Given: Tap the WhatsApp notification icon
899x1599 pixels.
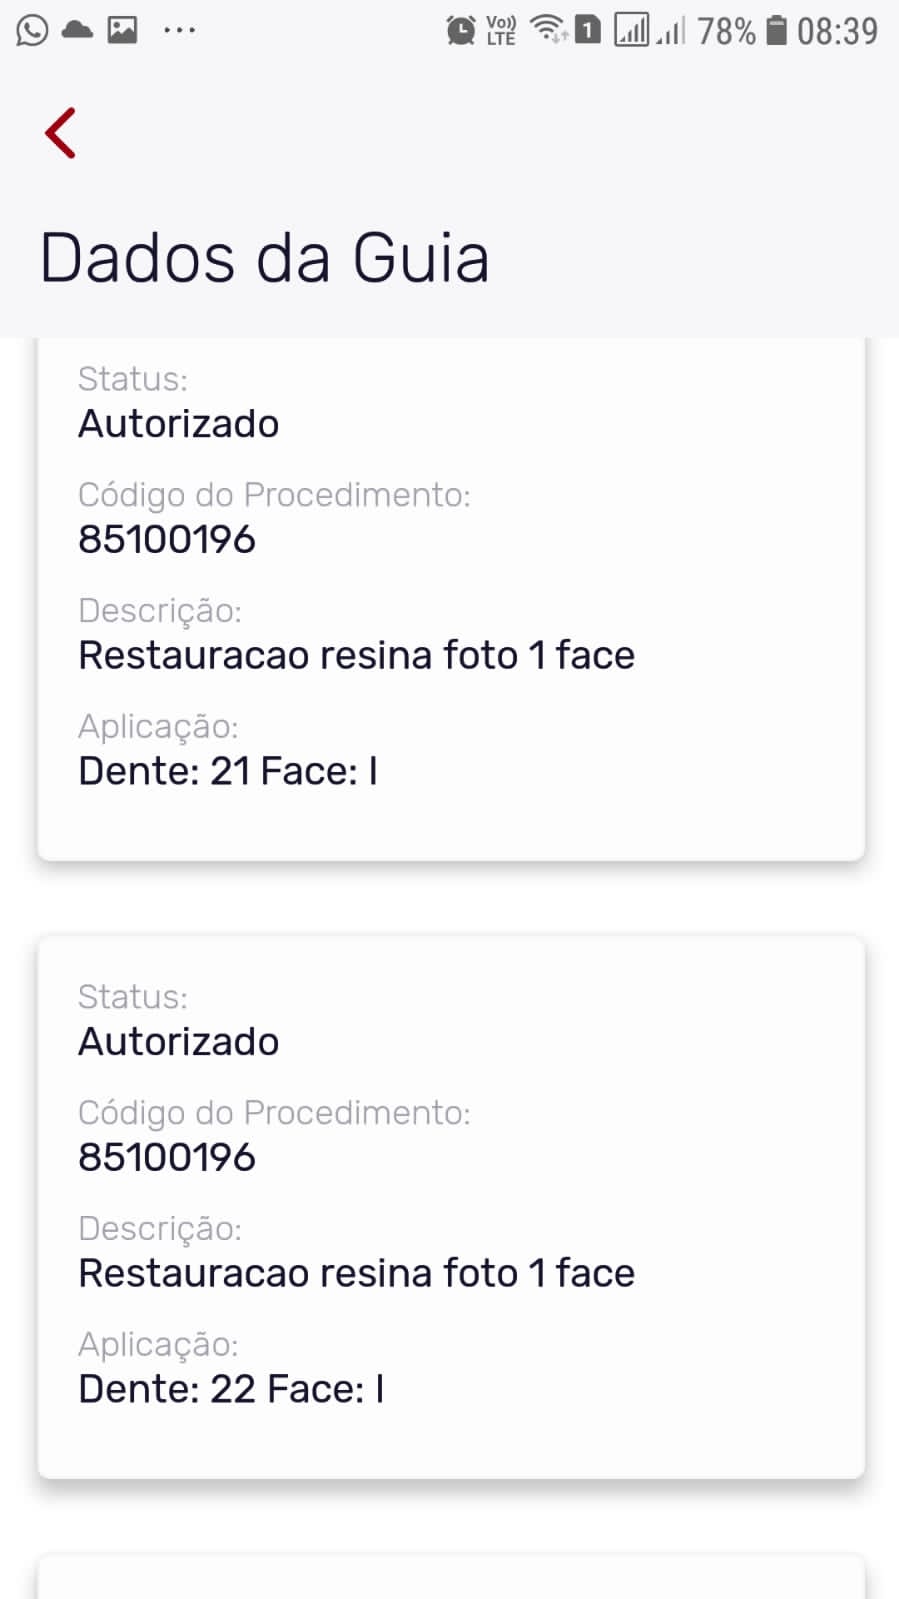Looking at the screenshot, I should 32,30.
